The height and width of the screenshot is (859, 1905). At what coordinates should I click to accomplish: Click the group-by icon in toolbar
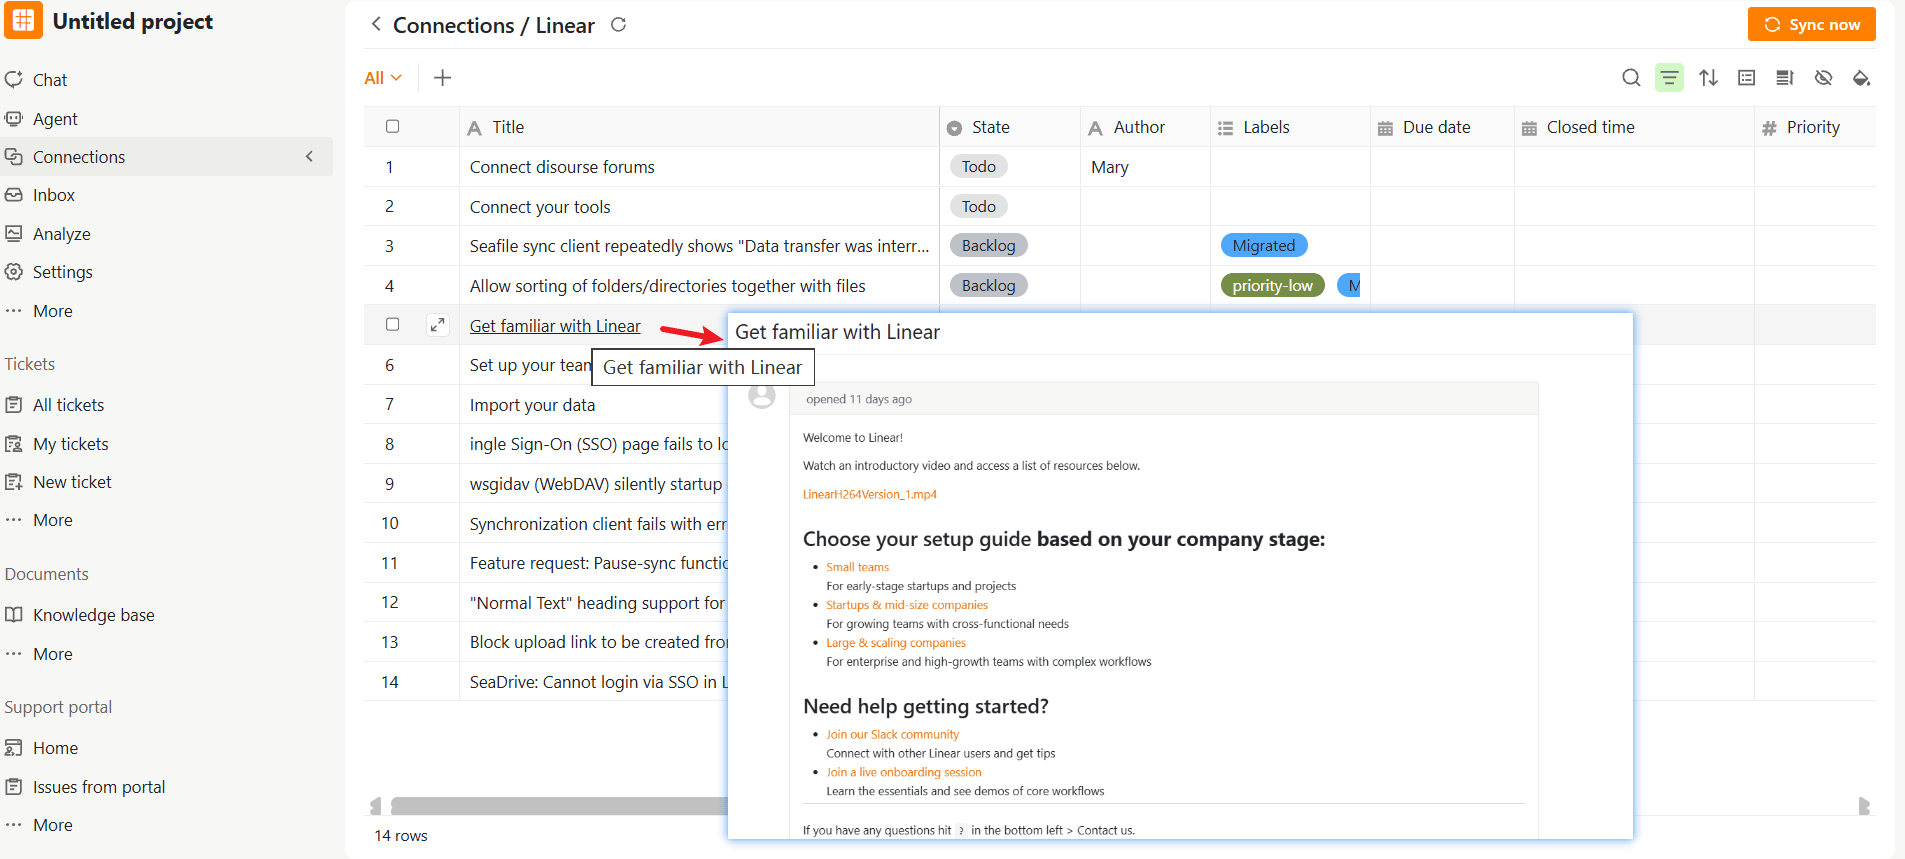[1746, 78]
